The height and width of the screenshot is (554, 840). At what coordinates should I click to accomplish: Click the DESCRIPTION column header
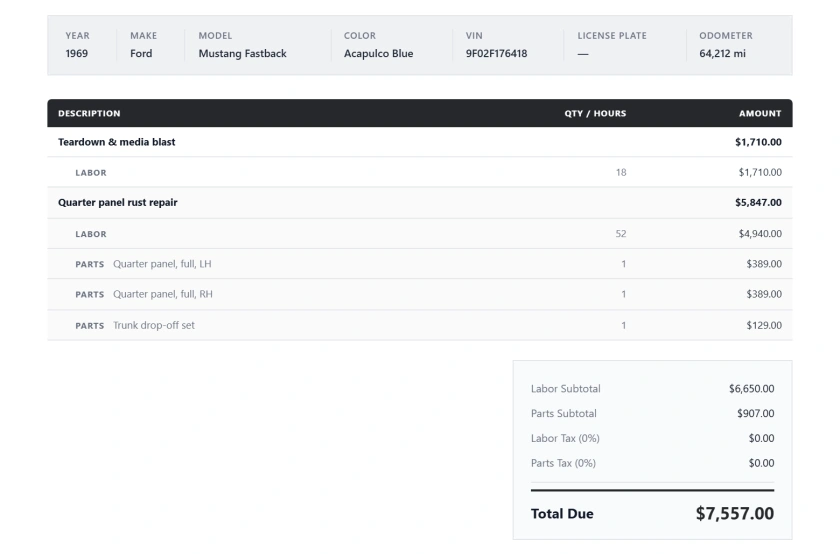point(89,114)
